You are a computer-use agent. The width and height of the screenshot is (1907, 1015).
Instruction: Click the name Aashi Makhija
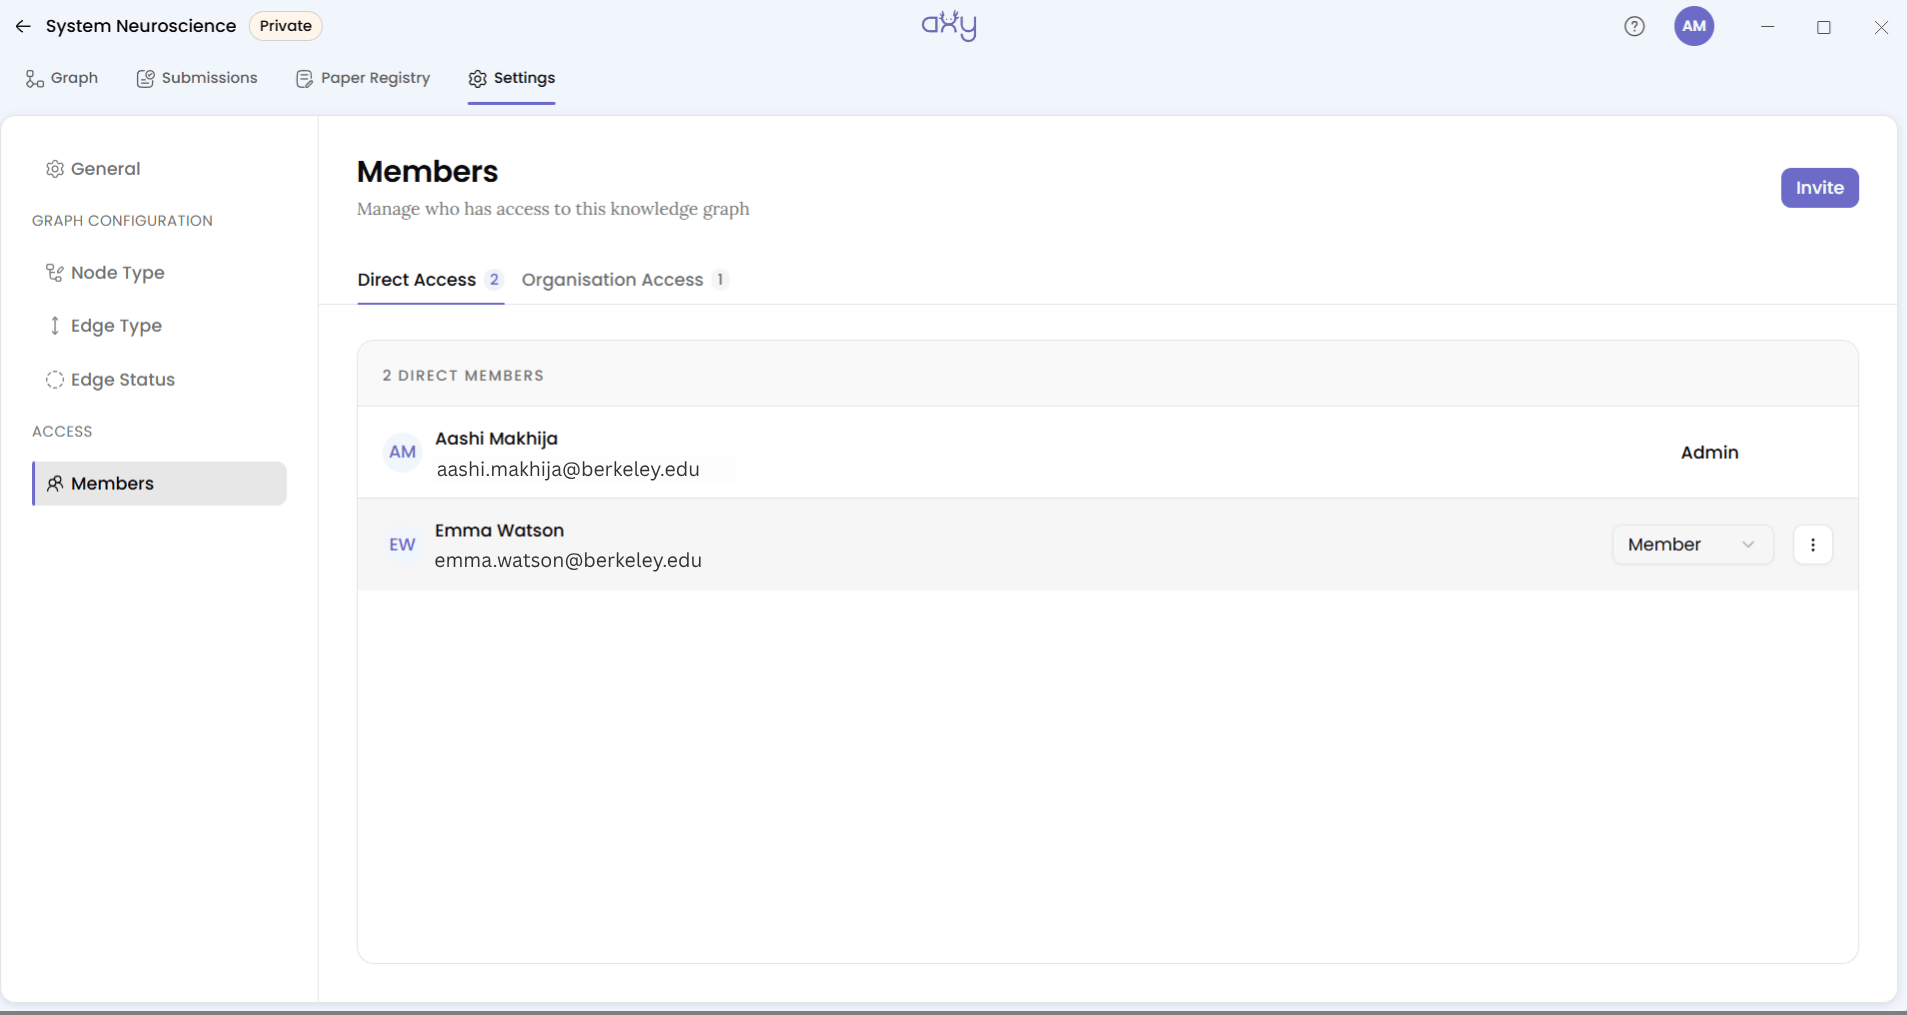tap(496, 438)
